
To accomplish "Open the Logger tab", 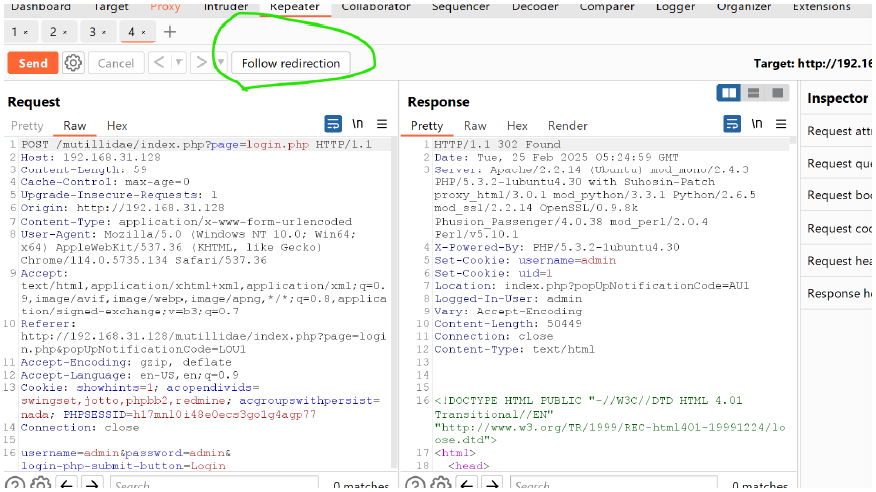I will click(x=675, y=7).
